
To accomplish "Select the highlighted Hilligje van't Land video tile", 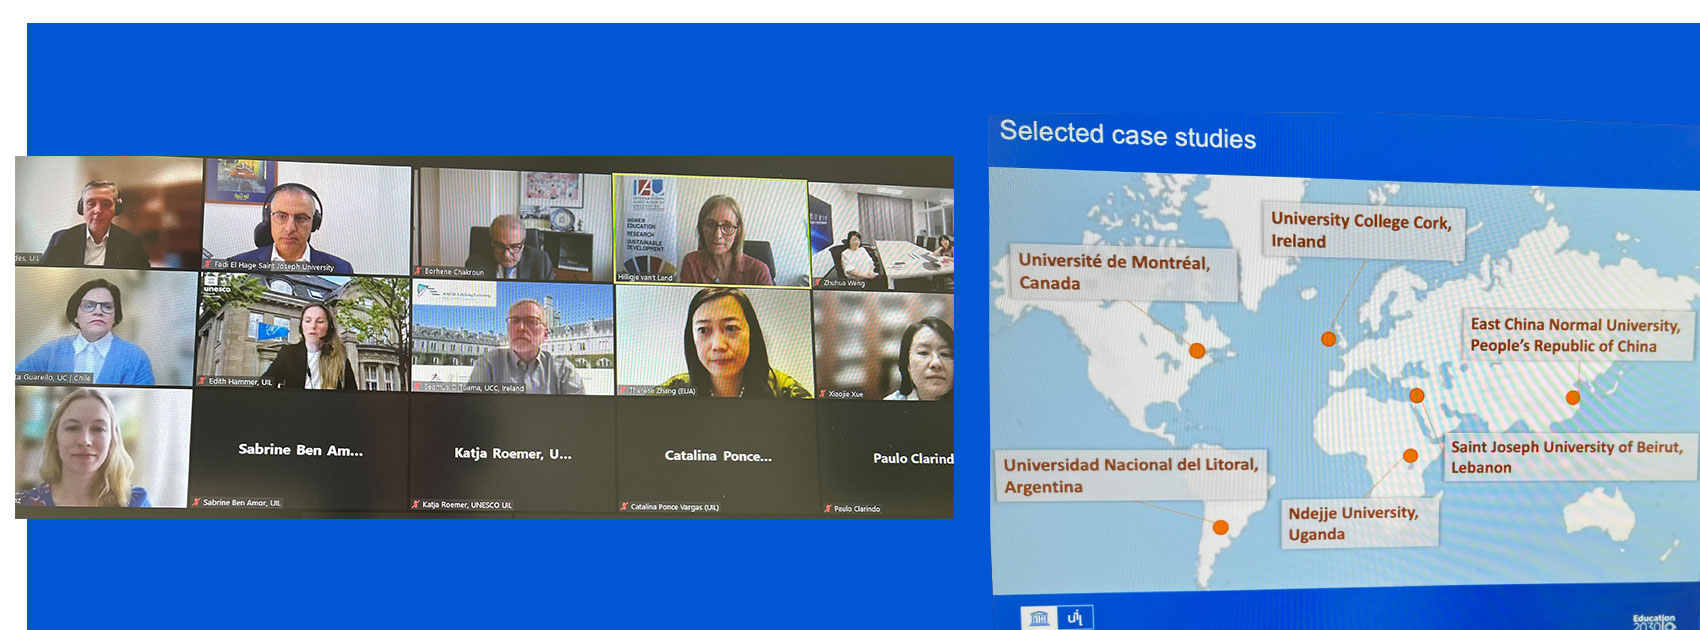I will pyautogui.click(x=711, y=231).
